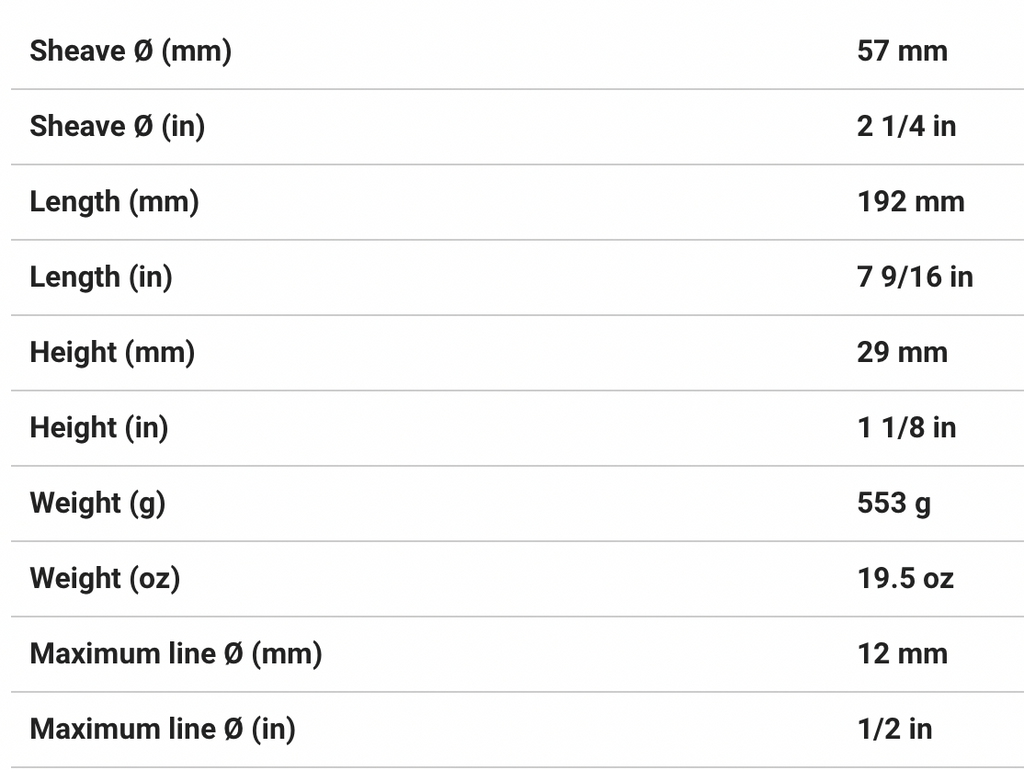Select the 29 mm height value
Screen dimensions: 1024x770
(x=902, y=352)
